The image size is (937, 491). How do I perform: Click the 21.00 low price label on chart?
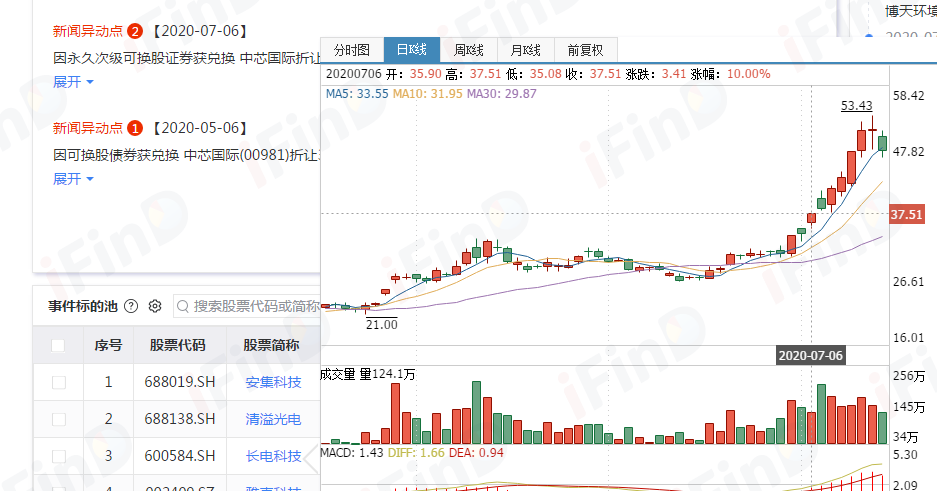point(382,324)
